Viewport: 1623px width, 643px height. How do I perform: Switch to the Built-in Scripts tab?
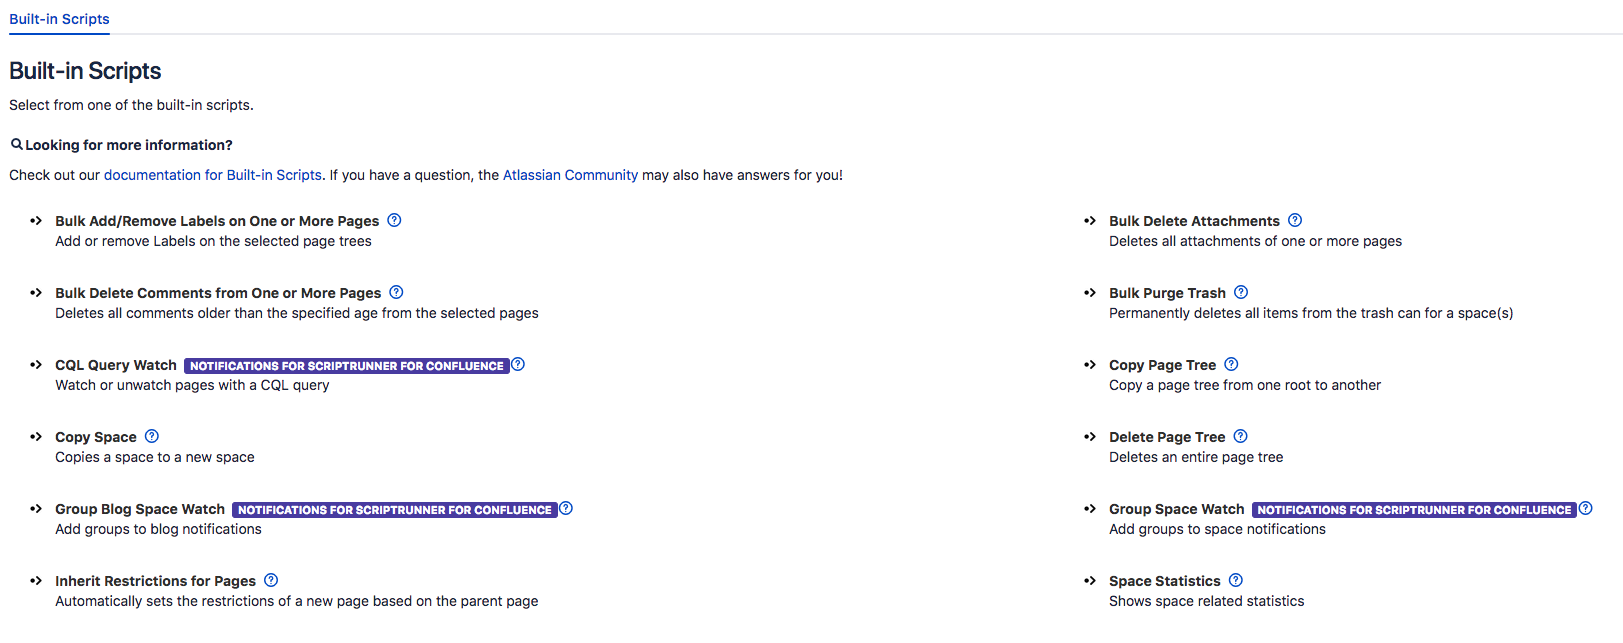coord(59,19)
